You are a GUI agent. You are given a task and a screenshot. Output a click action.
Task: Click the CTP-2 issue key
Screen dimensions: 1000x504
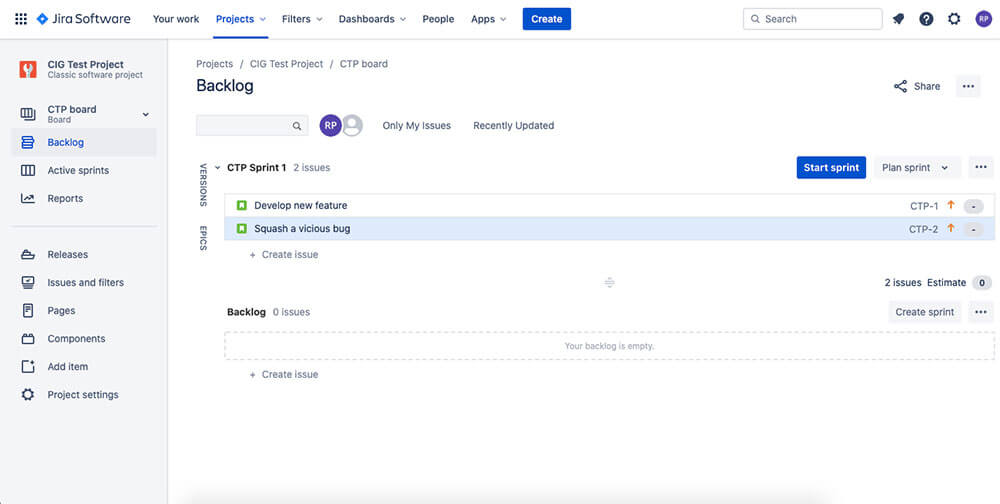pyautogui.click(x=923, y=229)
